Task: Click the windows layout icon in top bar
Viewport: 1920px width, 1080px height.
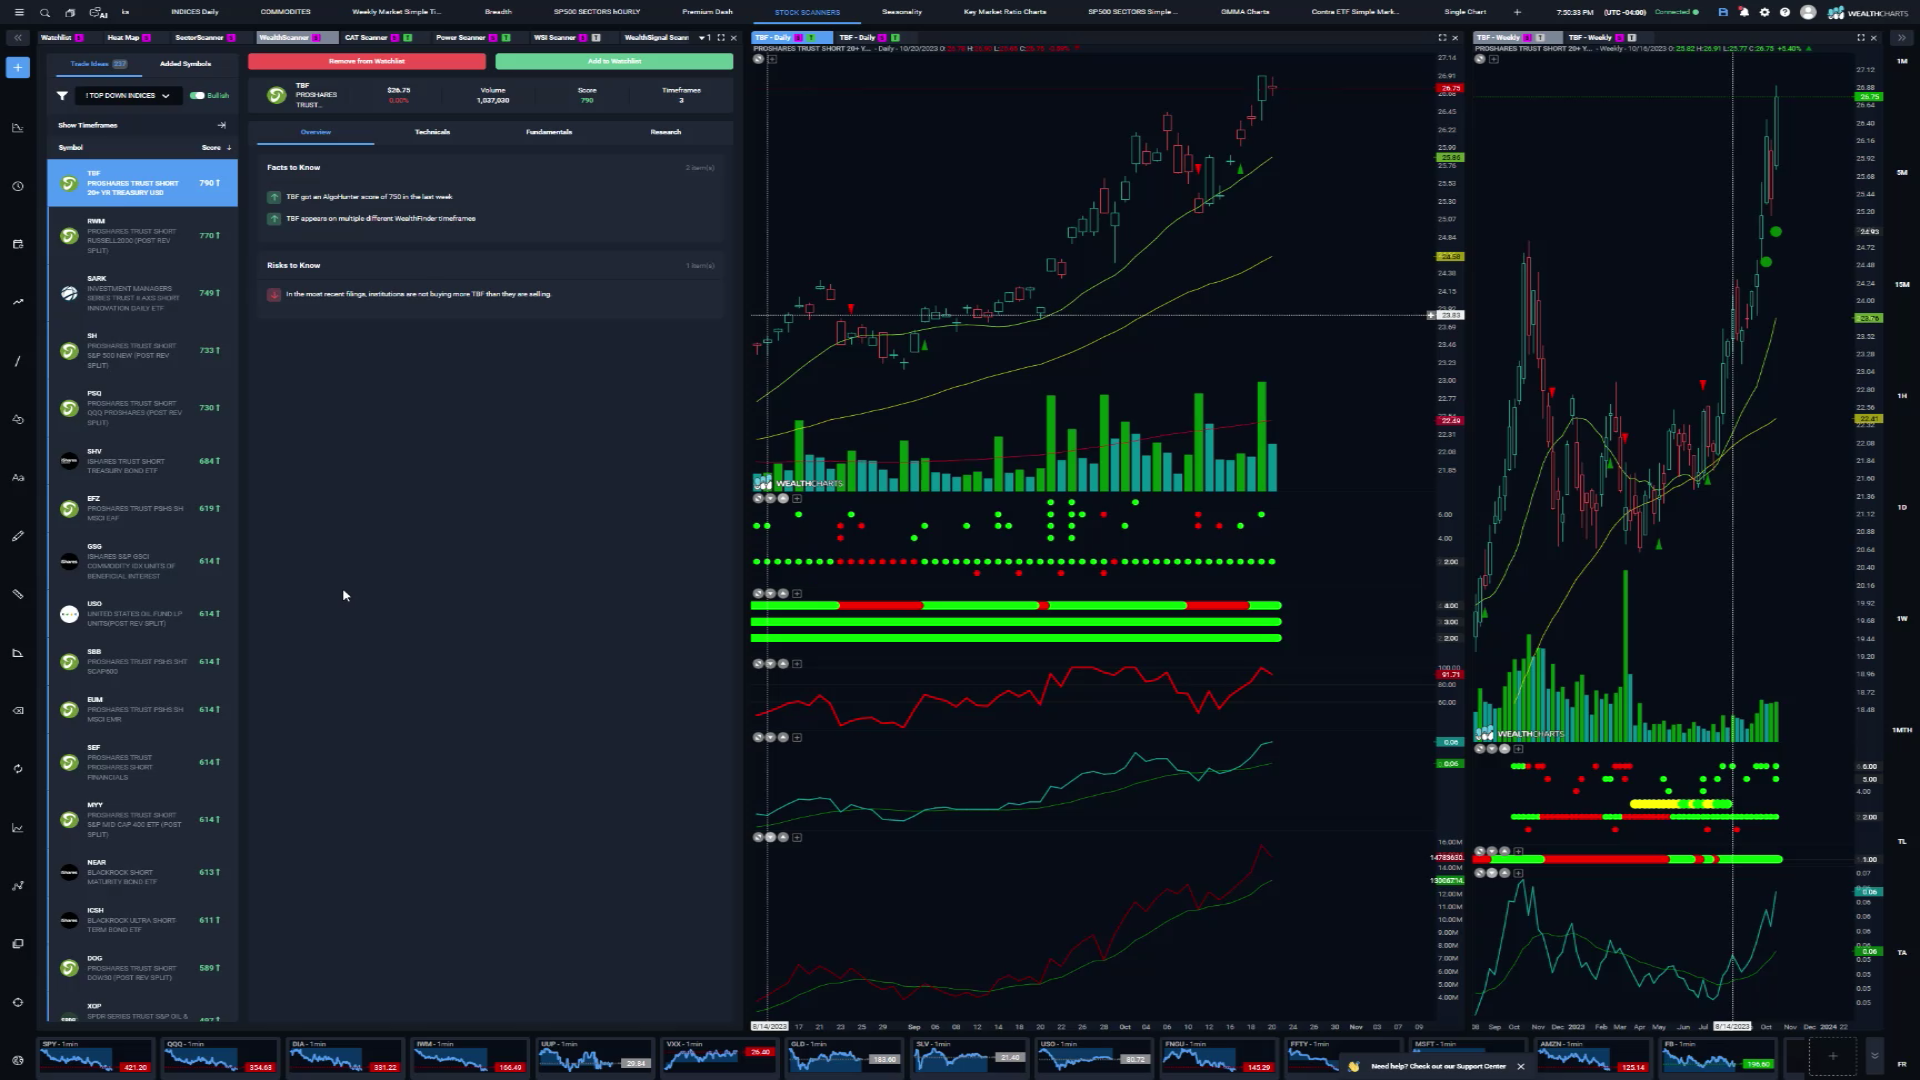Action: coord(70,12)
